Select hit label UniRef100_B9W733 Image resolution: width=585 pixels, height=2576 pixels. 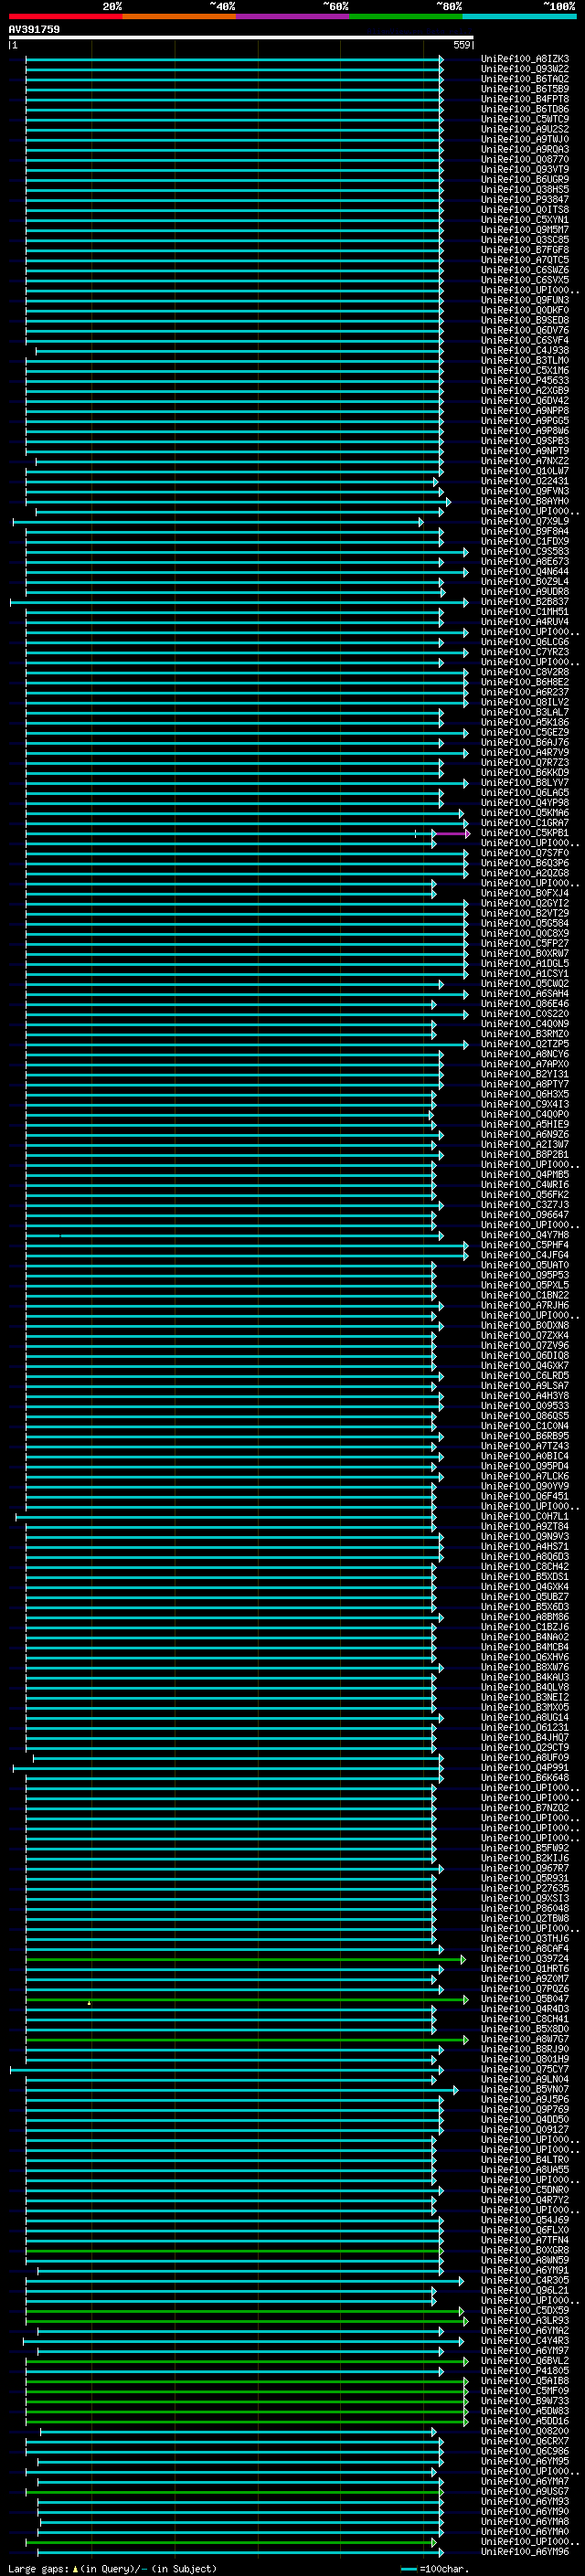[x=524, y=2400]
